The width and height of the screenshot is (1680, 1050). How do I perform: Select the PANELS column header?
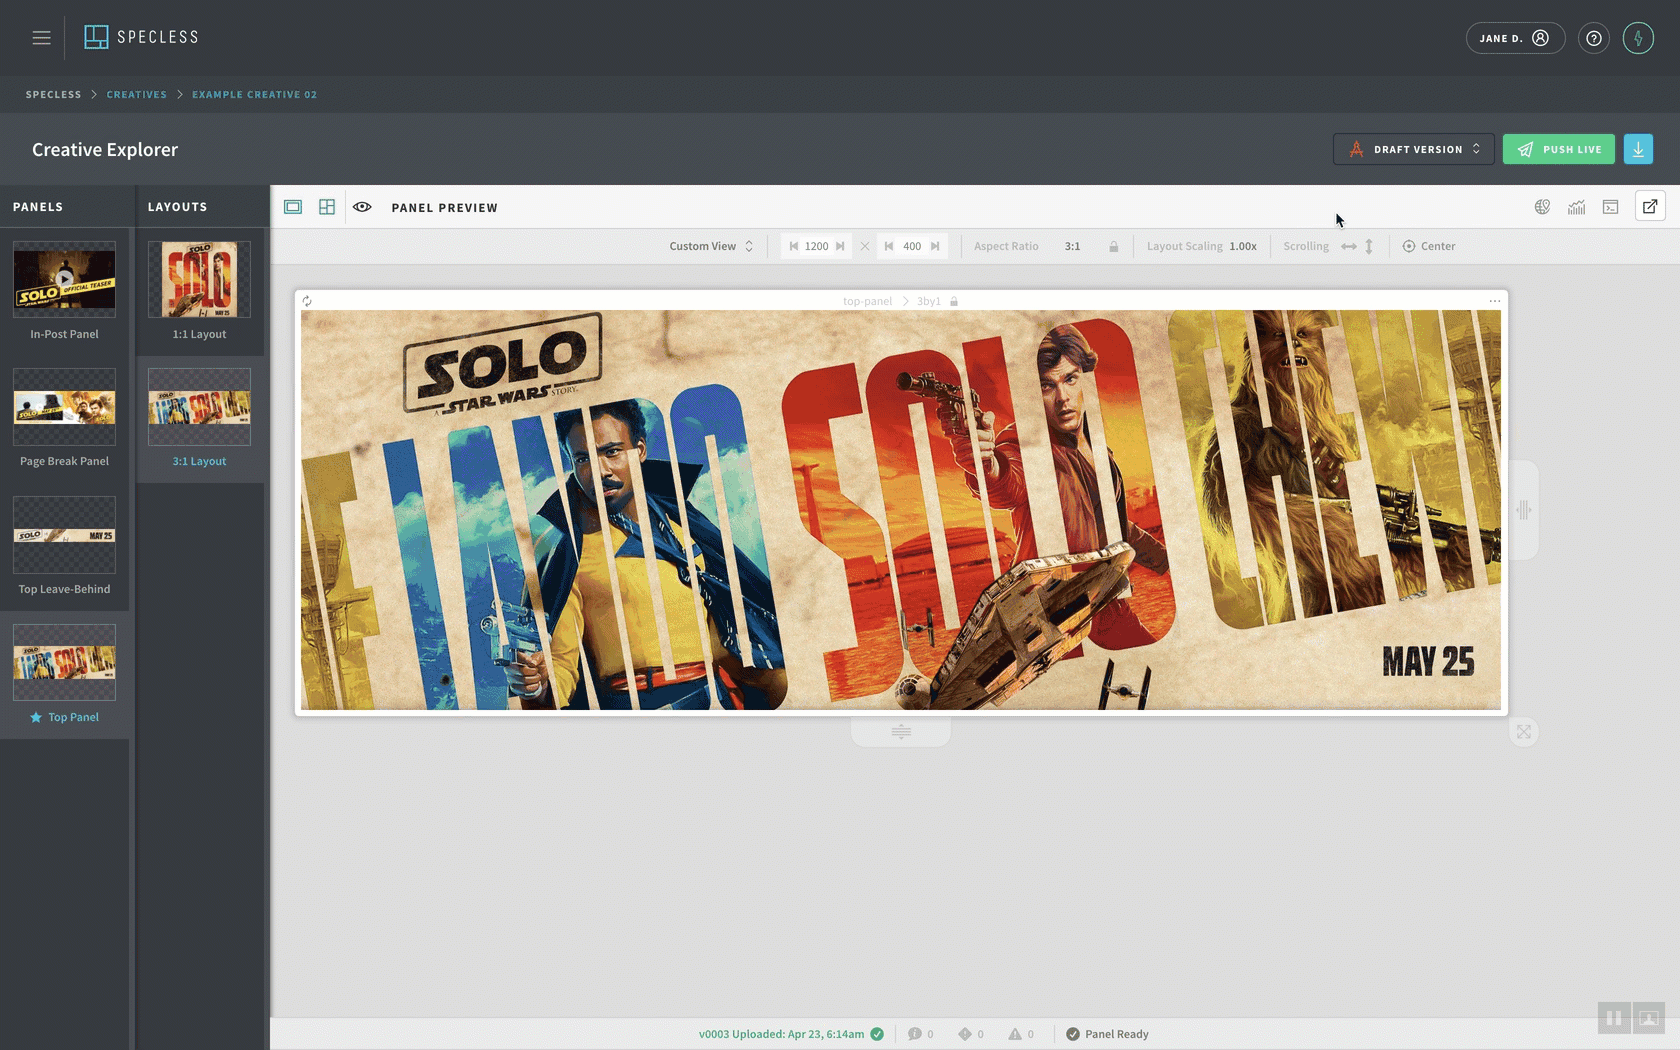tap(38, 207)
